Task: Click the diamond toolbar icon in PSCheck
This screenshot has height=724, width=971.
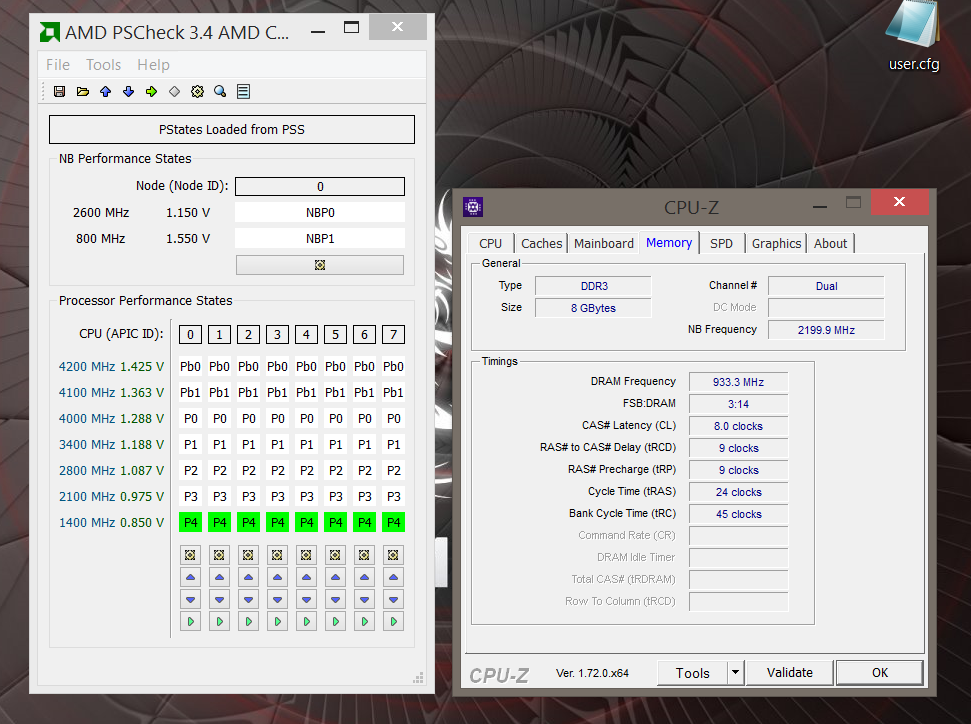Action: point(174,92)
